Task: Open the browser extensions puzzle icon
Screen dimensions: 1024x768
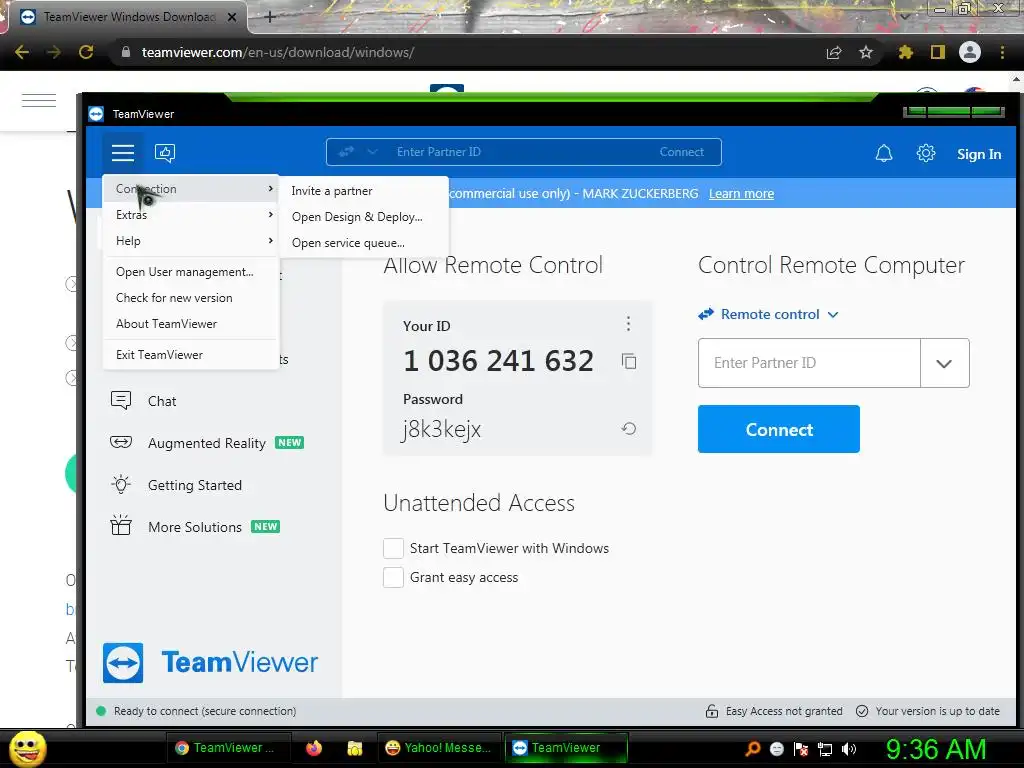Action: (x=905, y=52)
